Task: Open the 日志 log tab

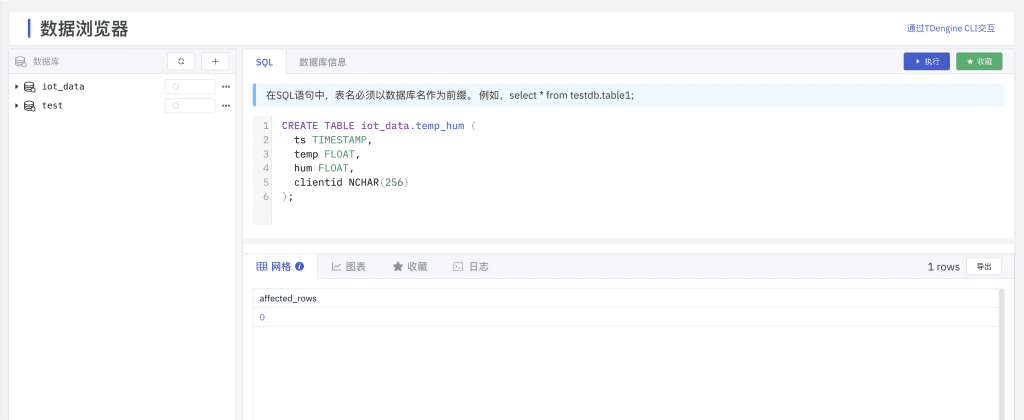Action: [x=471, y=267]
